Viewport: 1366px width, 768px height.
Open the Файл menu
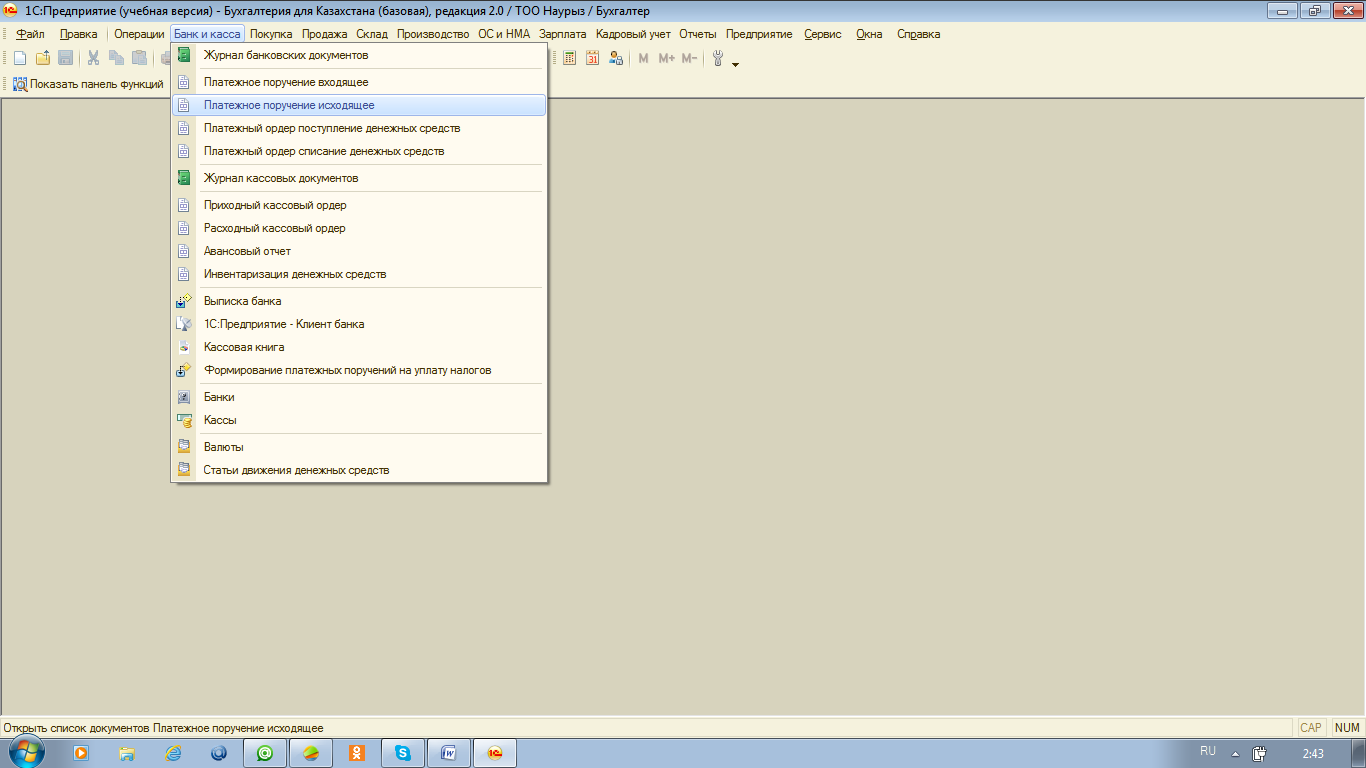point(30,34)
